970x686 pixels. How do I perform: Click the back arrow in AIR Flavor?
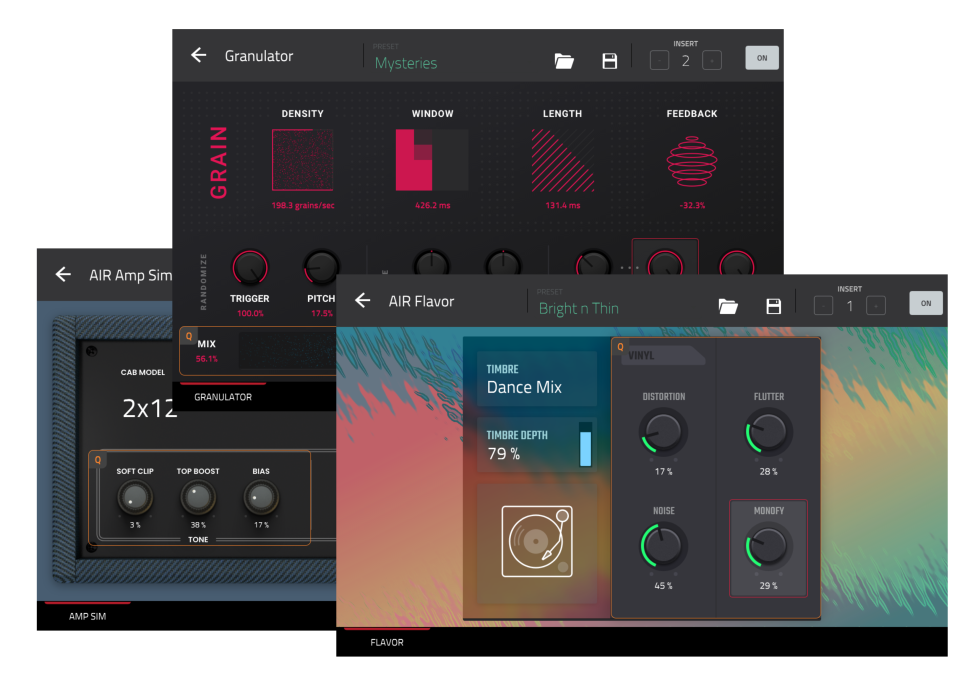tap(362, 301)
